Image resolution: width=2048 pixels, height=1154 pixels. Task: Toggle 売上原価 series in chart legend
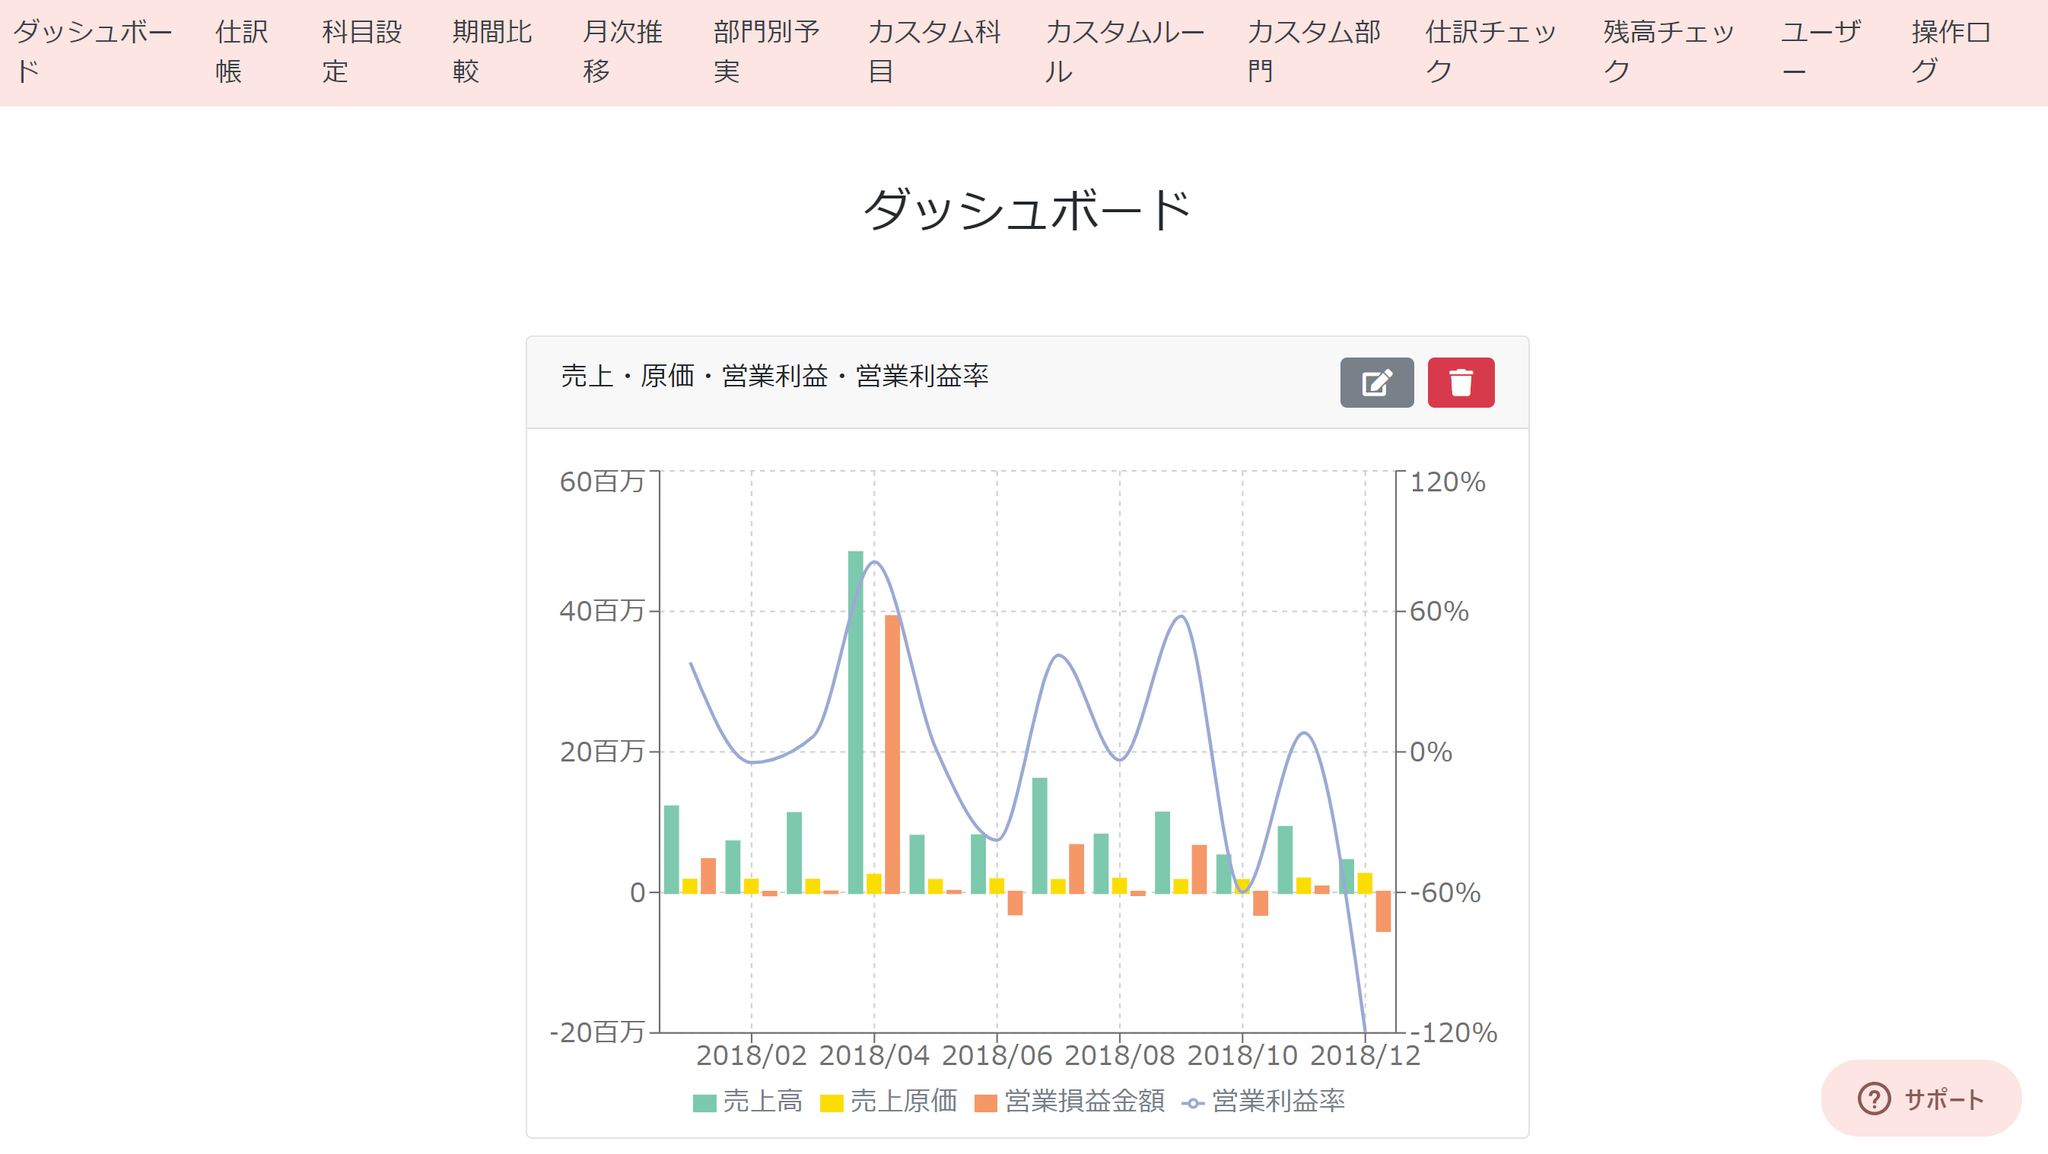889,1101
